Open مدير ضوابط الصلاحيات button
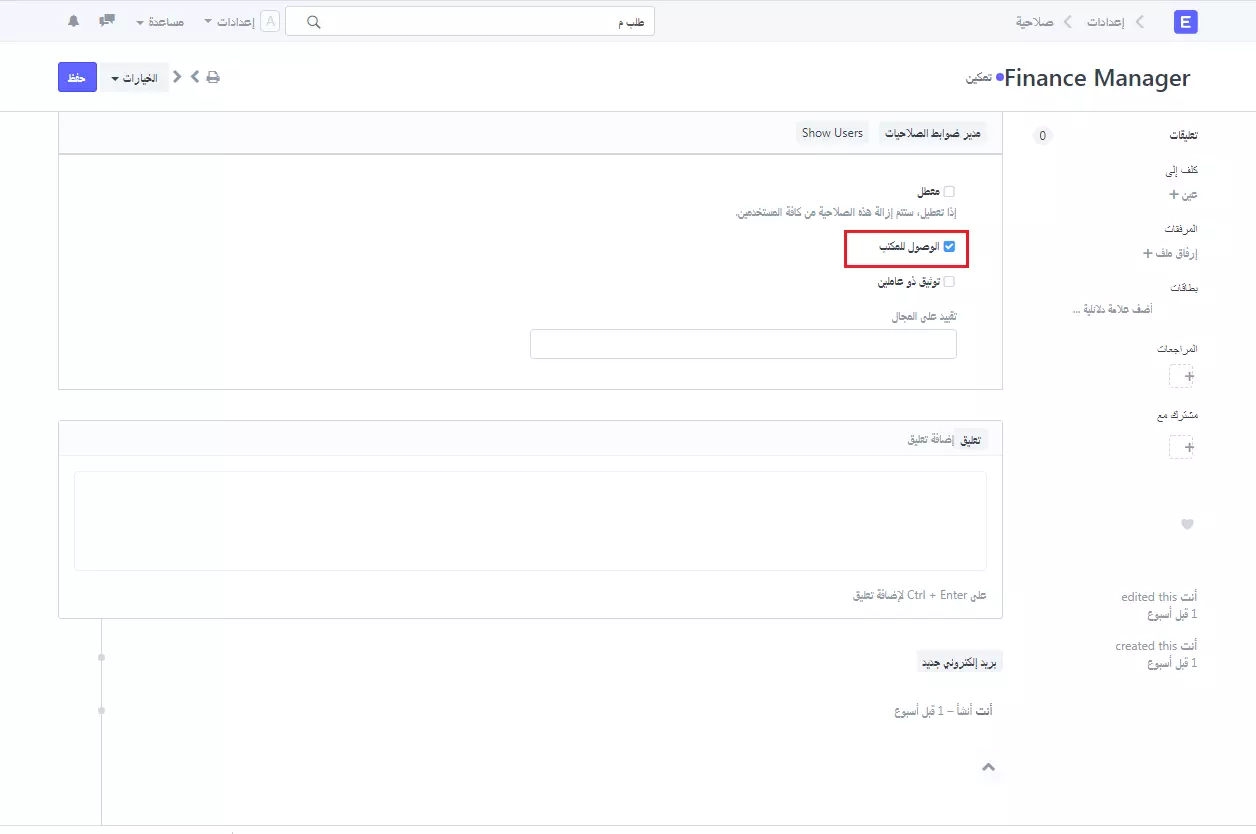Viewport: 1256px width, 834px height. click(x=933, y=133)
